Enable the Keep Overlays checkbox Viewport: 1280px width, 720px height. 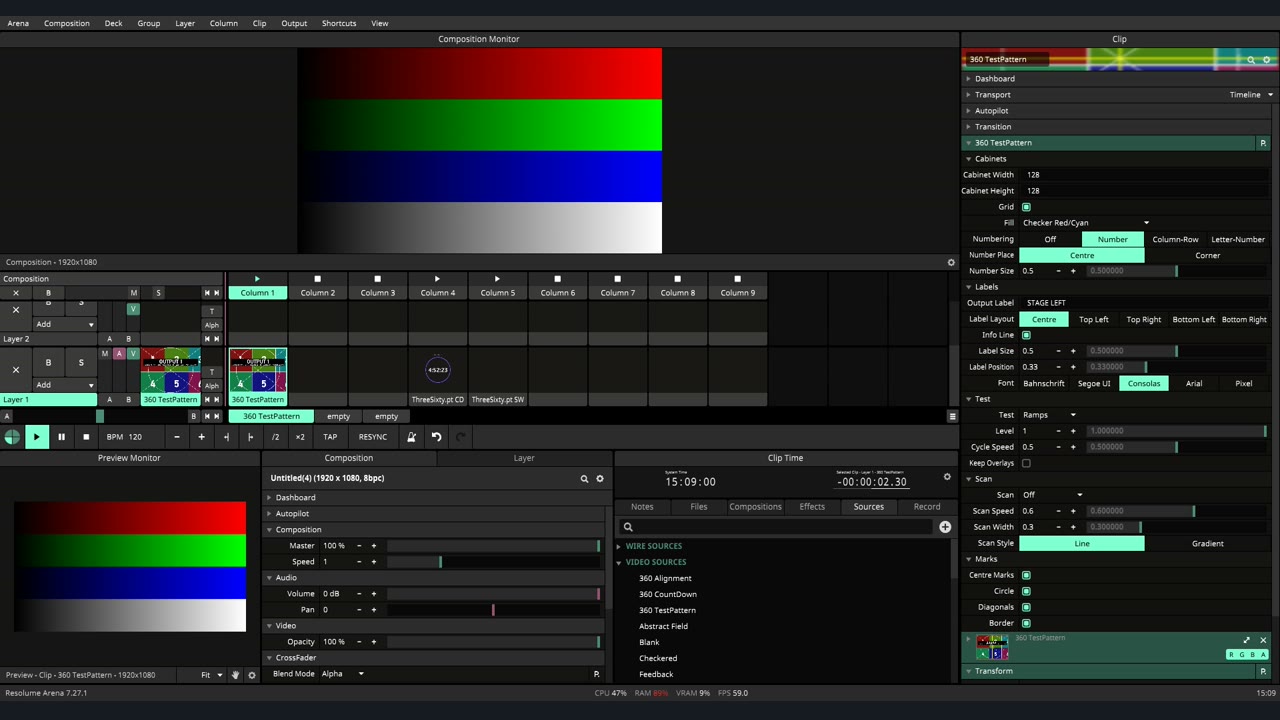(x=1026, y=463)
